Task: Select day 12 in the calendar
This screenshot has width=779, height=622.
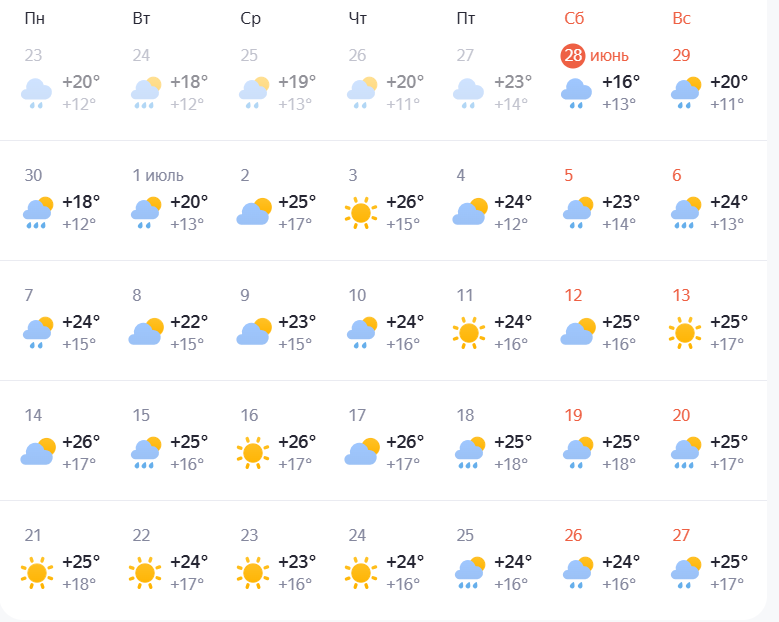Action: [x=574, y=296]
